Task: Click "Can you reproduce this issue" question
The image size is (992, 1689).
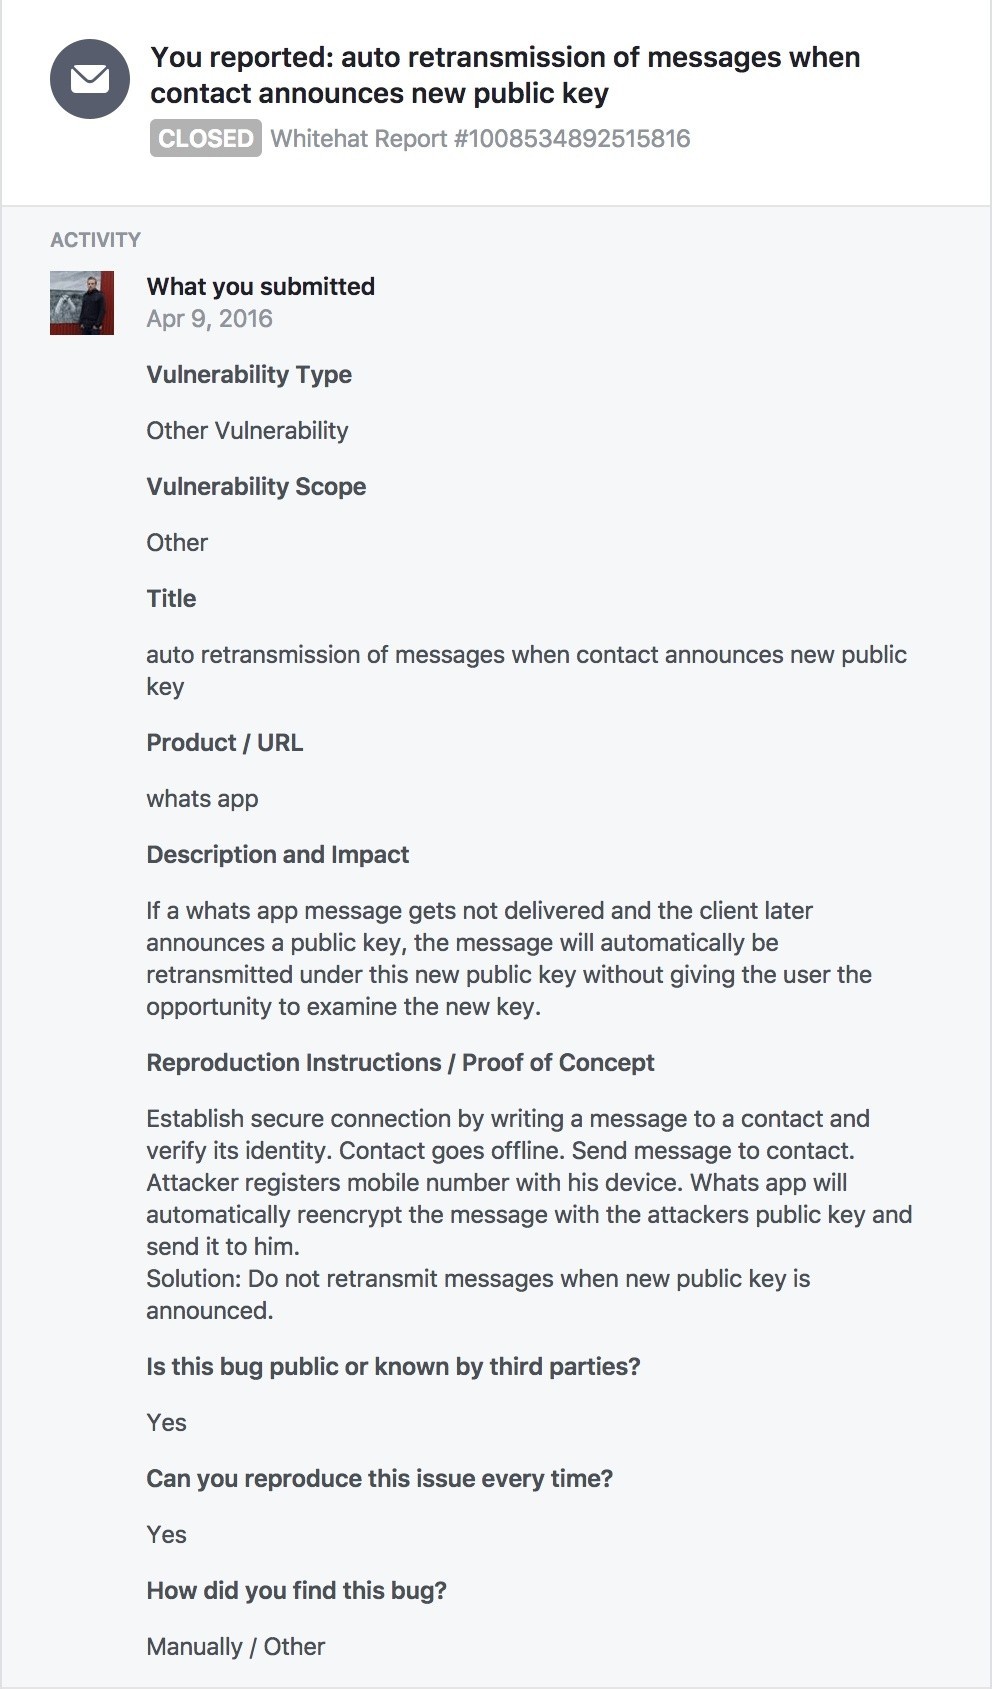Action: [379, 1478]
